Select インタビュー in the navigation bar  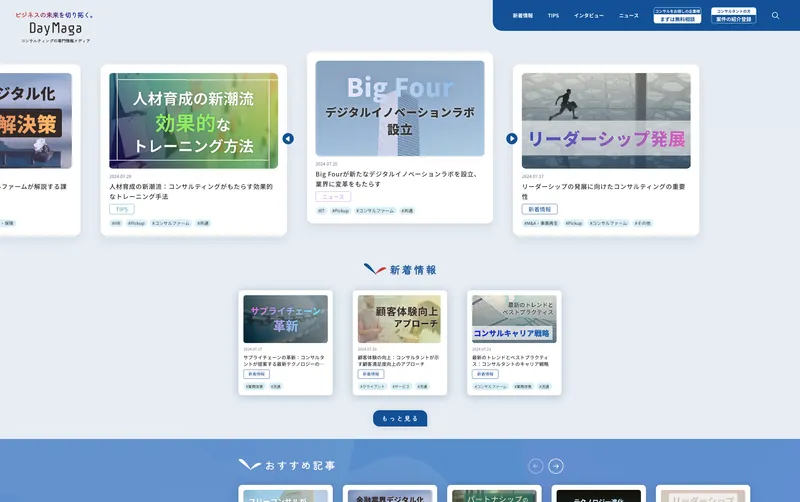(x=589, y=16)
